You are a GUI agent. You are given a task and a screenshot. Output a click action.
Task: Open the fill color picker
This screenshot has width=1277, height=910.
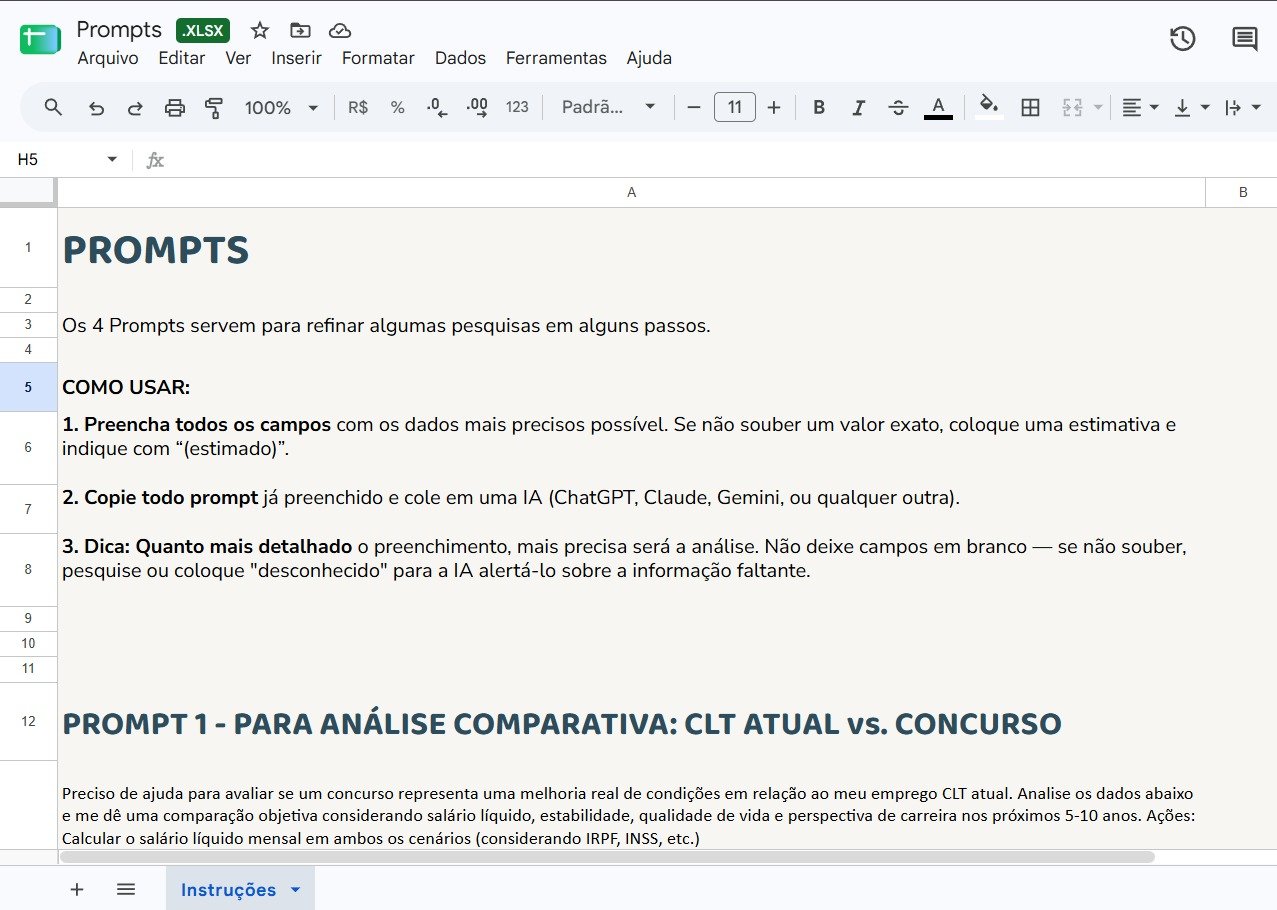[x=989, y=107]
